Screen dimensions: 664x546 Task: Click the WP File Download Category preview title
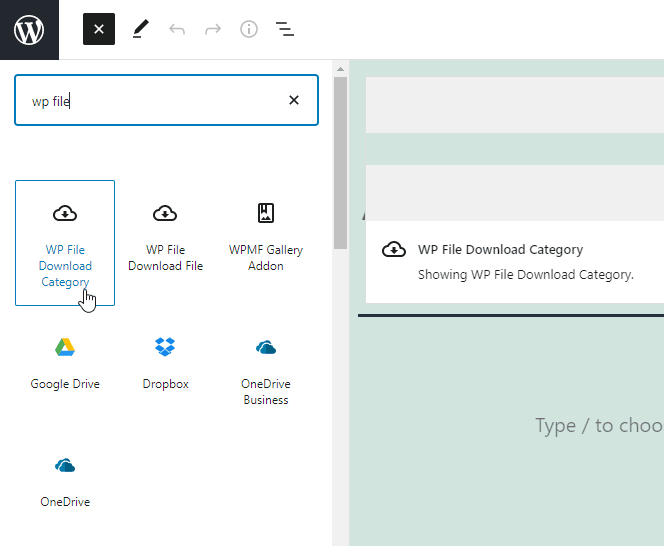tap(500, 249)
